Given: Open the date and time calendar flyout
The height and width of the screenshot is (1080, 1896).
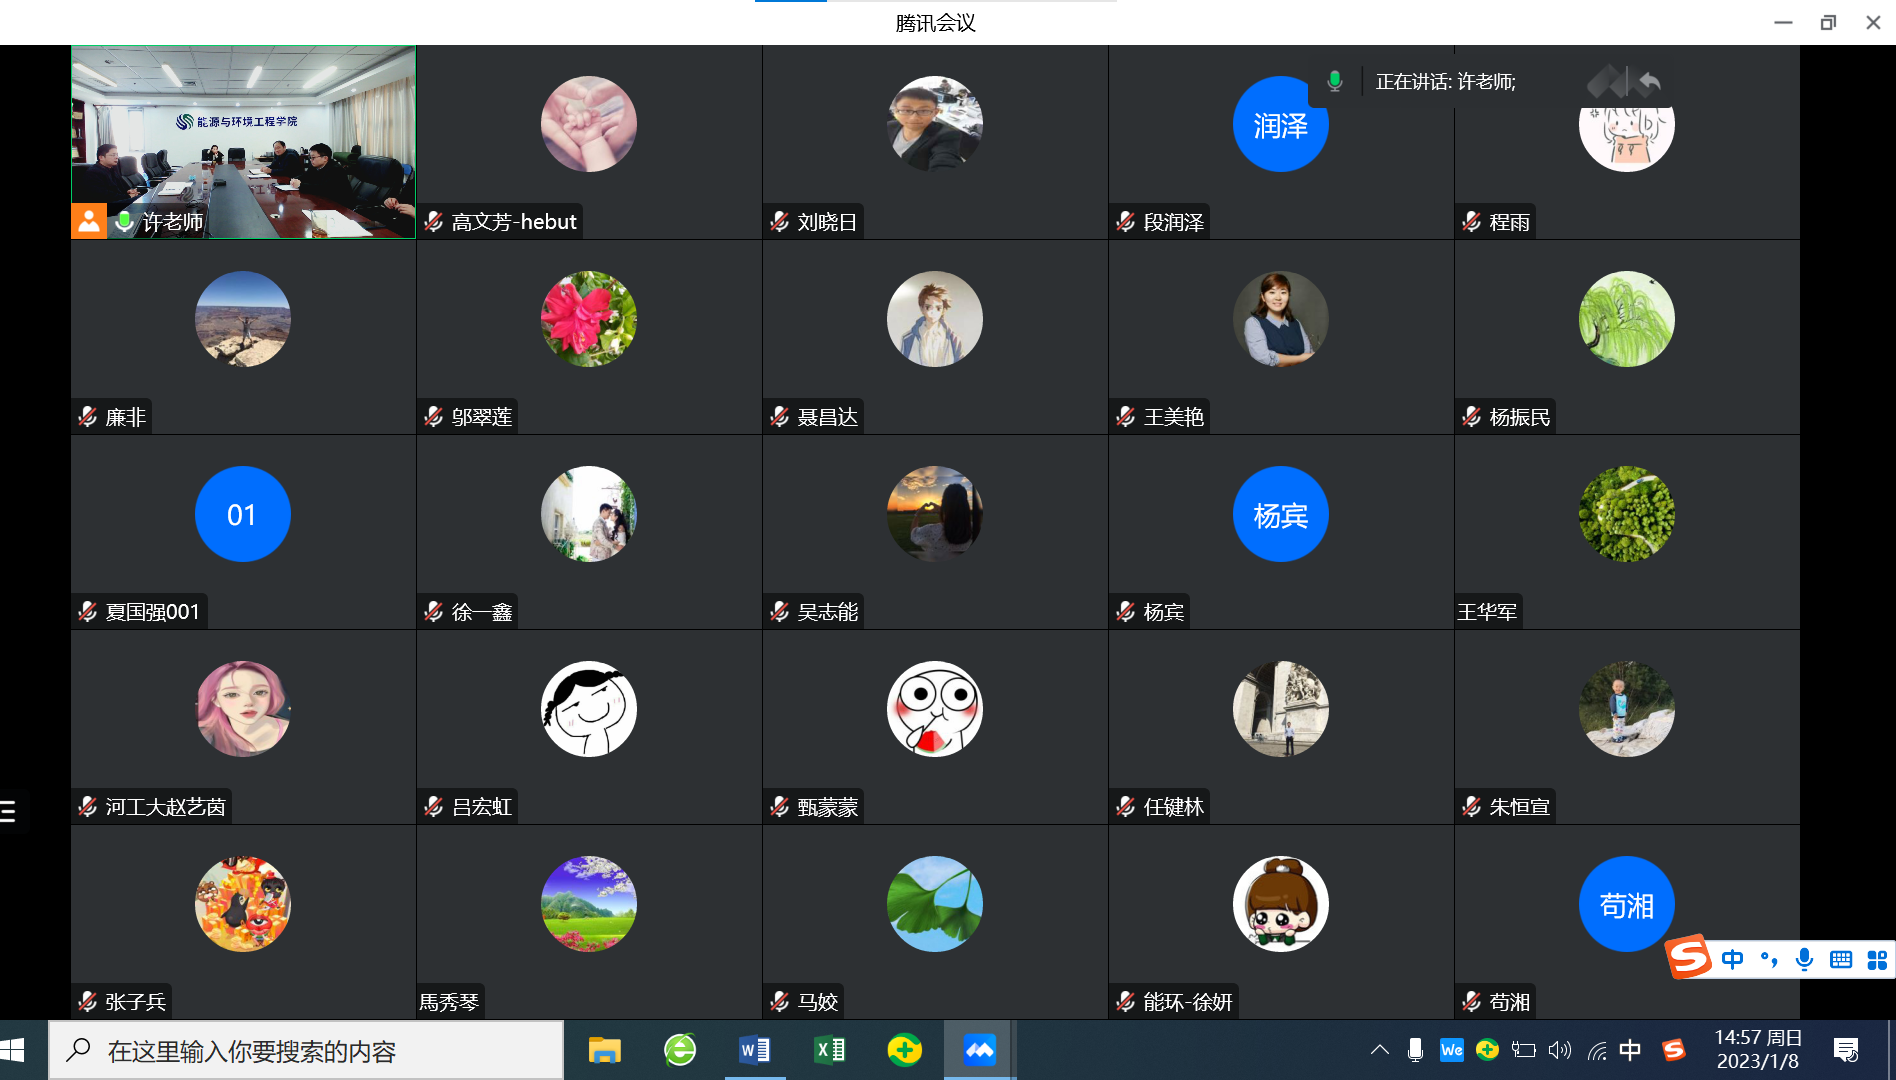Looking at the screenshot, I should (1757, 1050).
